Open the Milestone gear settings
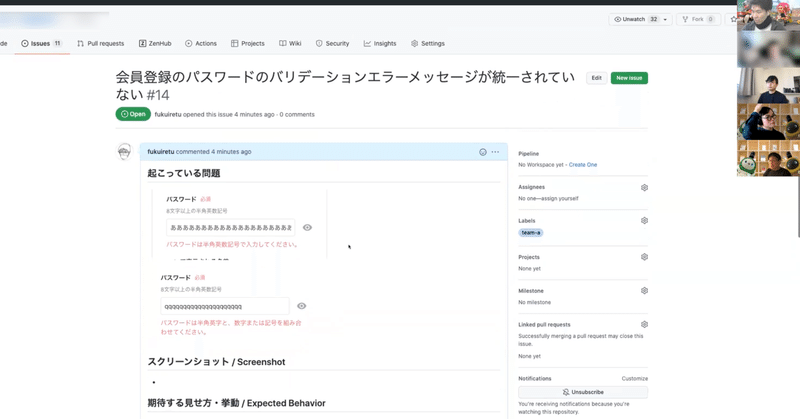This screenshot has width=800, height=419. 644,290
